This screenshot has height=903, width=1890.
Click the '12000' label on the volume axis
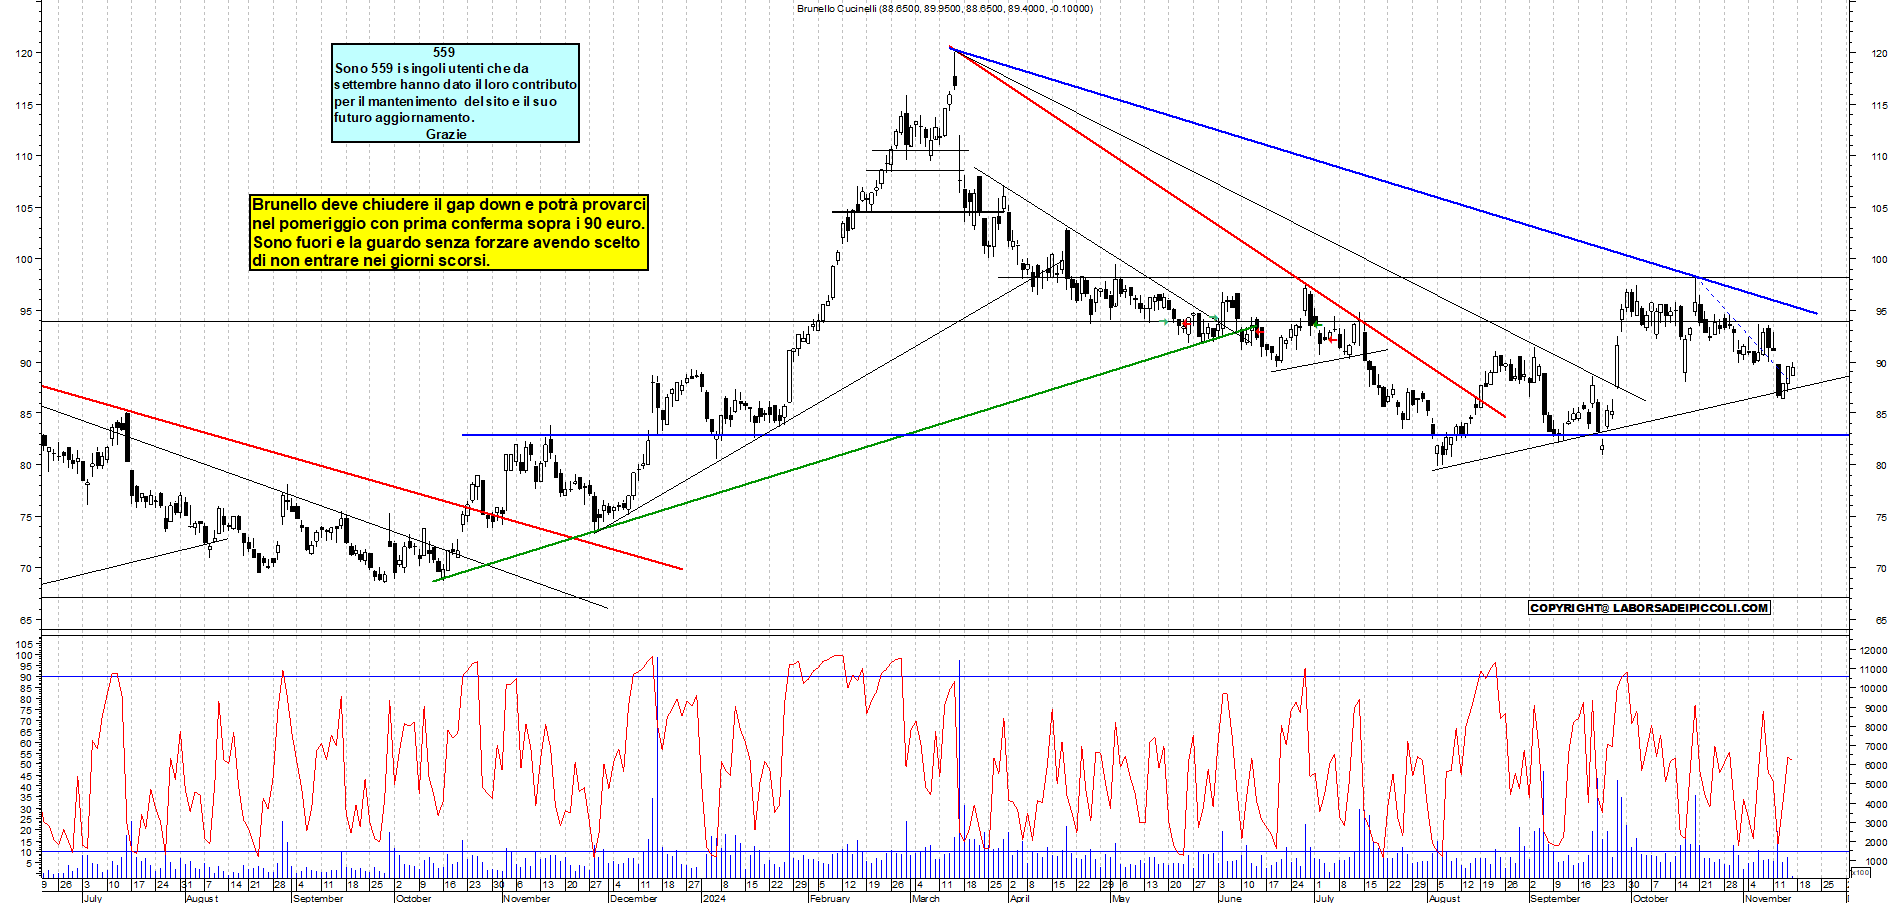pos(1873,650)
